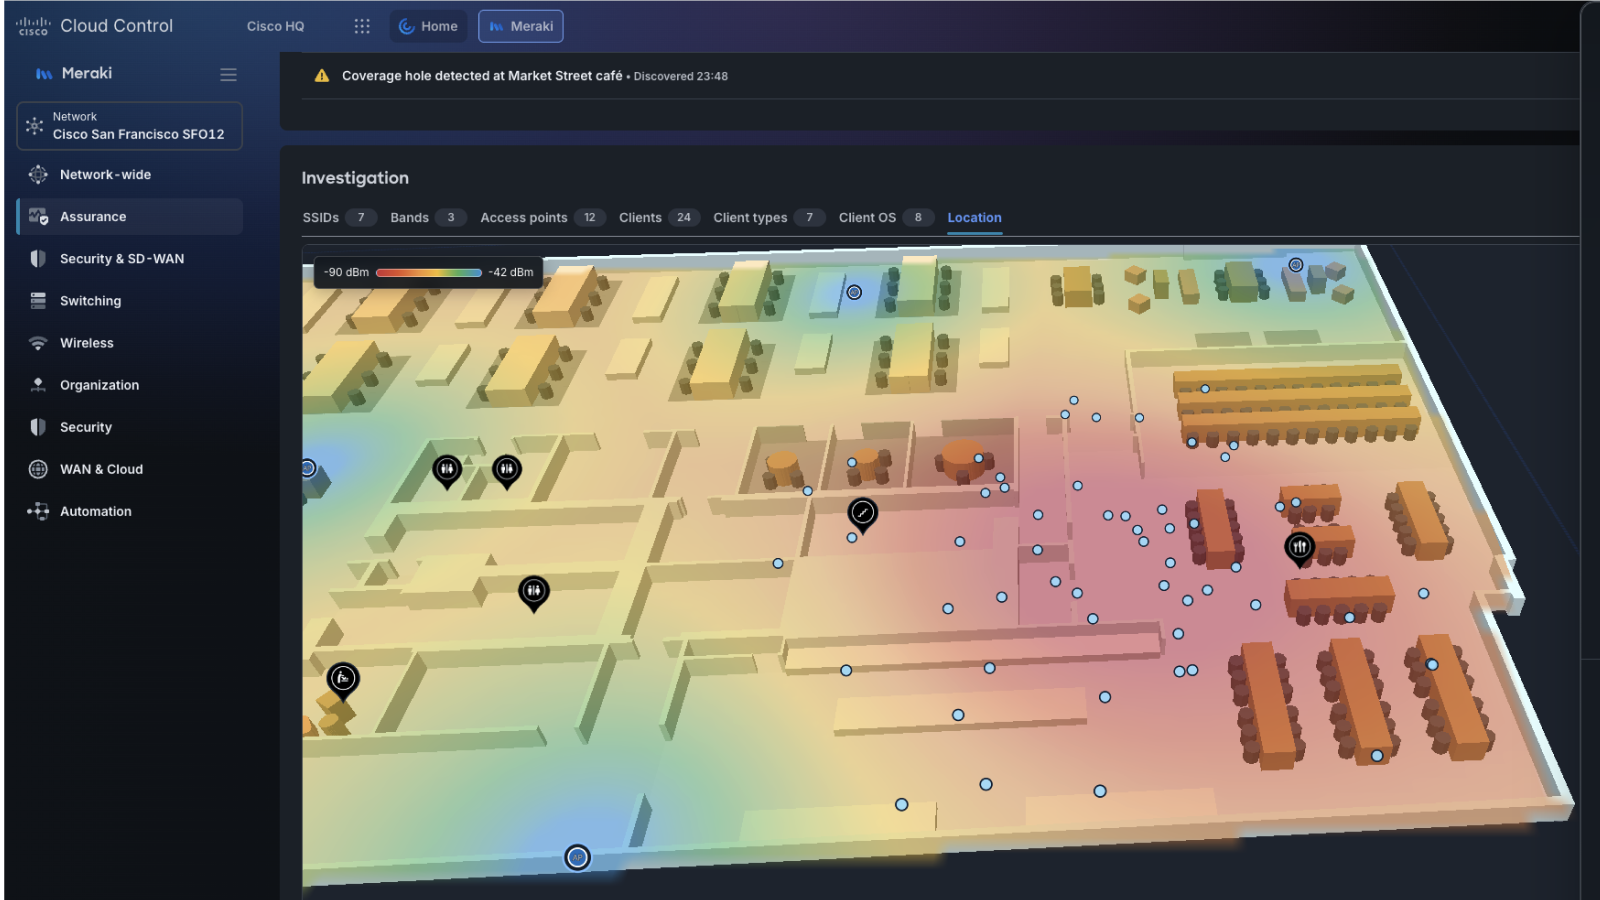The height and width of the screenshot is (900, 1600).
Task: Click the WAN & Cloud globe icon
Action: coord(38,469)
